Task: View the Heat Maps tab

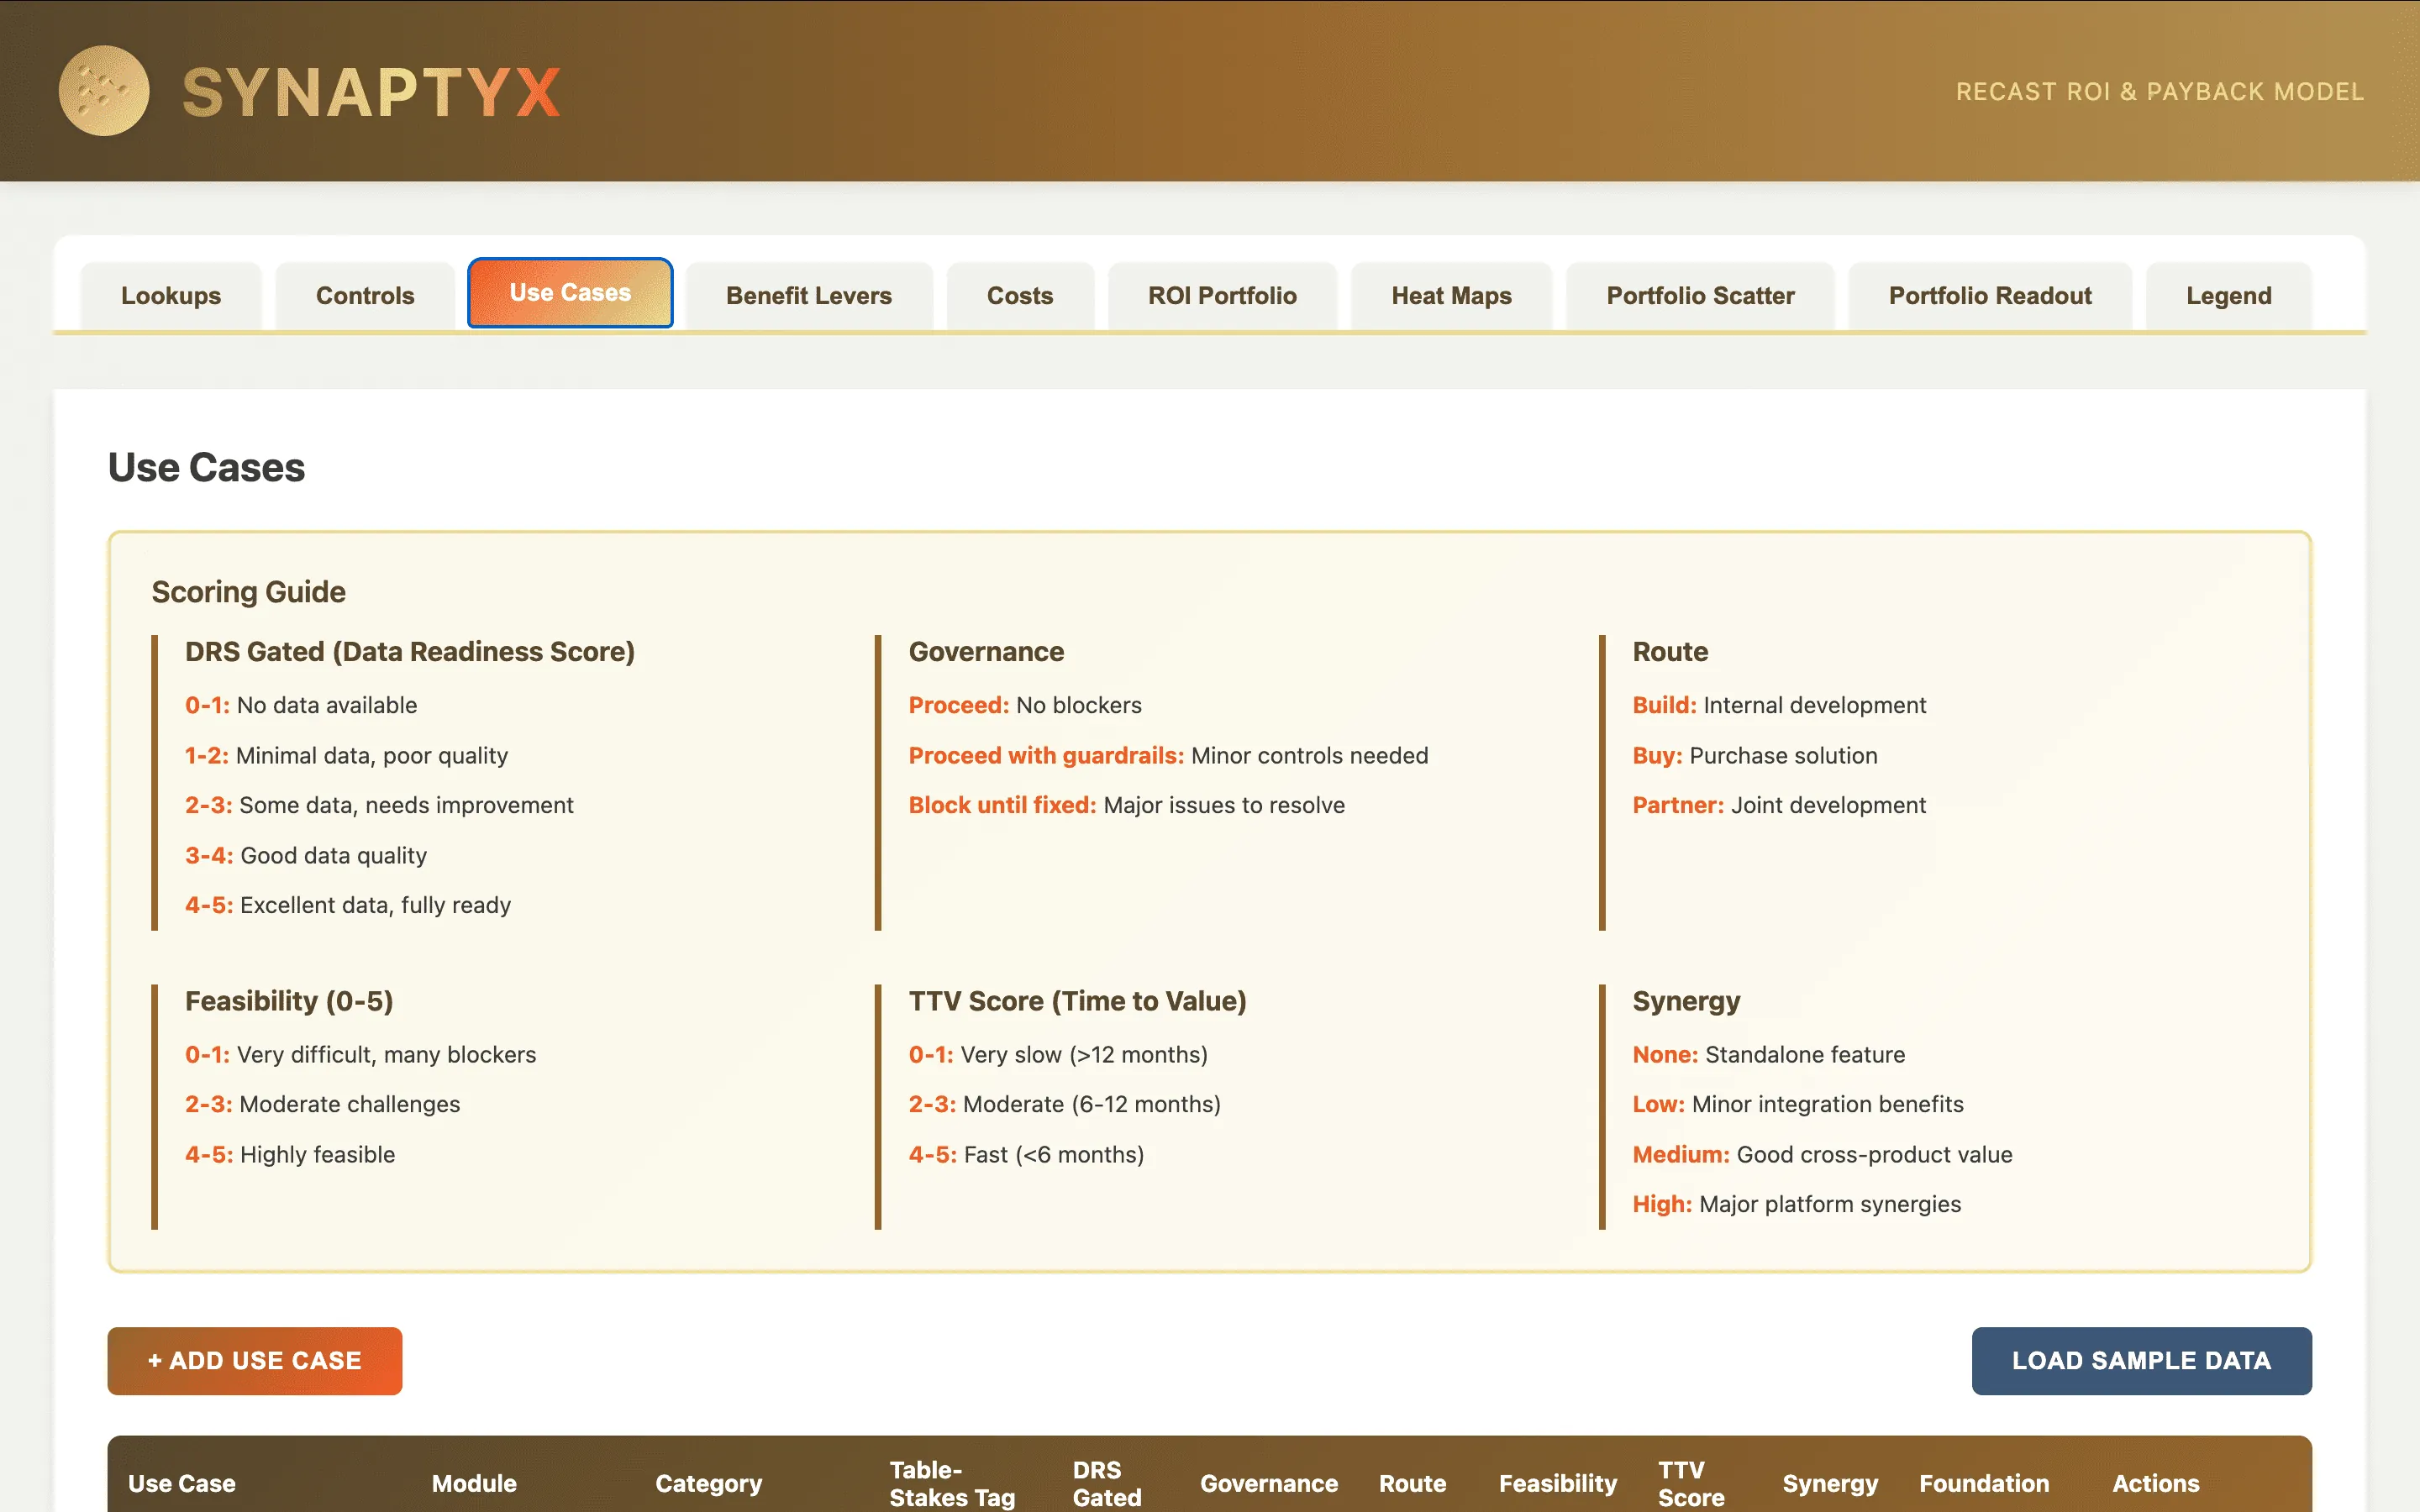Action: pos(1451,295)
